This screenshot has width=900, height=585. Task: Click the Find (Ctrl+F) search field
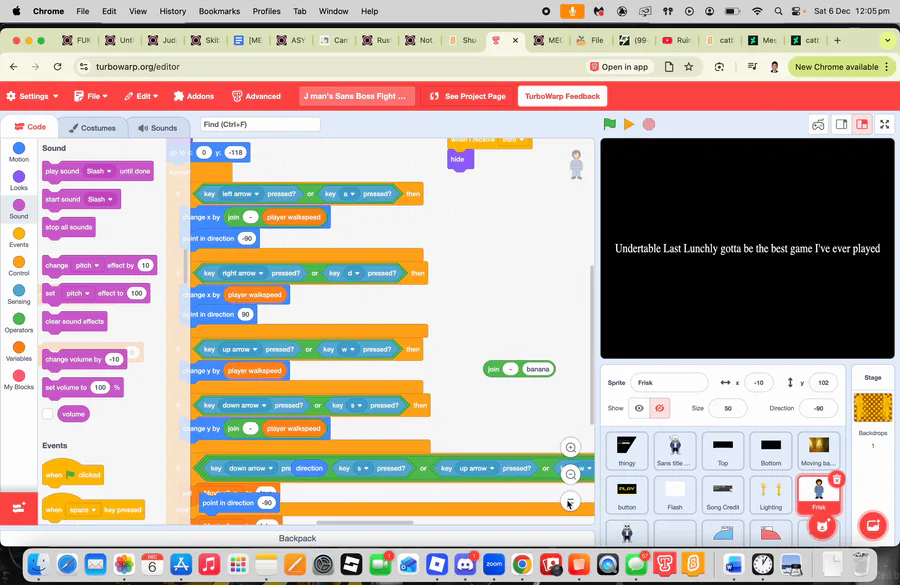point(260,124)
